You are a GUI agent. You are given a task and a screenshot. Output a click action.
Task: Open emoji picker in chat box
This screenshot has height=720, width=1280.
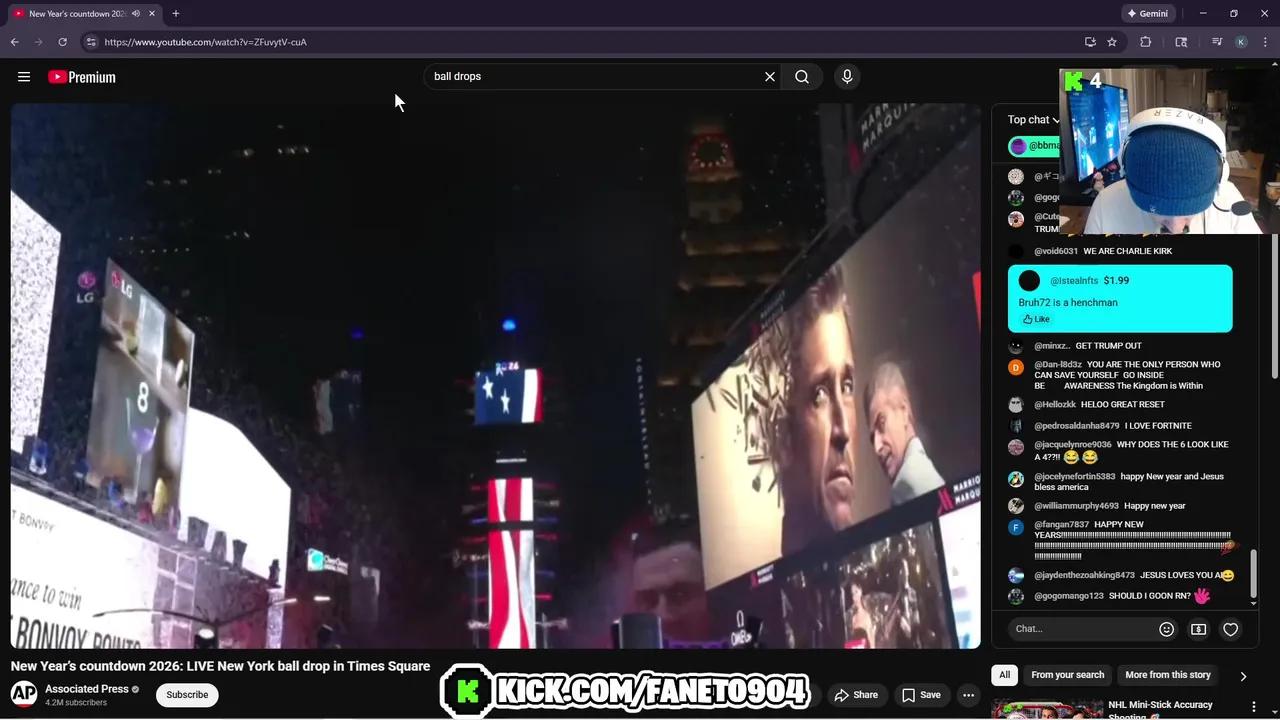pyautogui.click(x=1166, y=629)
